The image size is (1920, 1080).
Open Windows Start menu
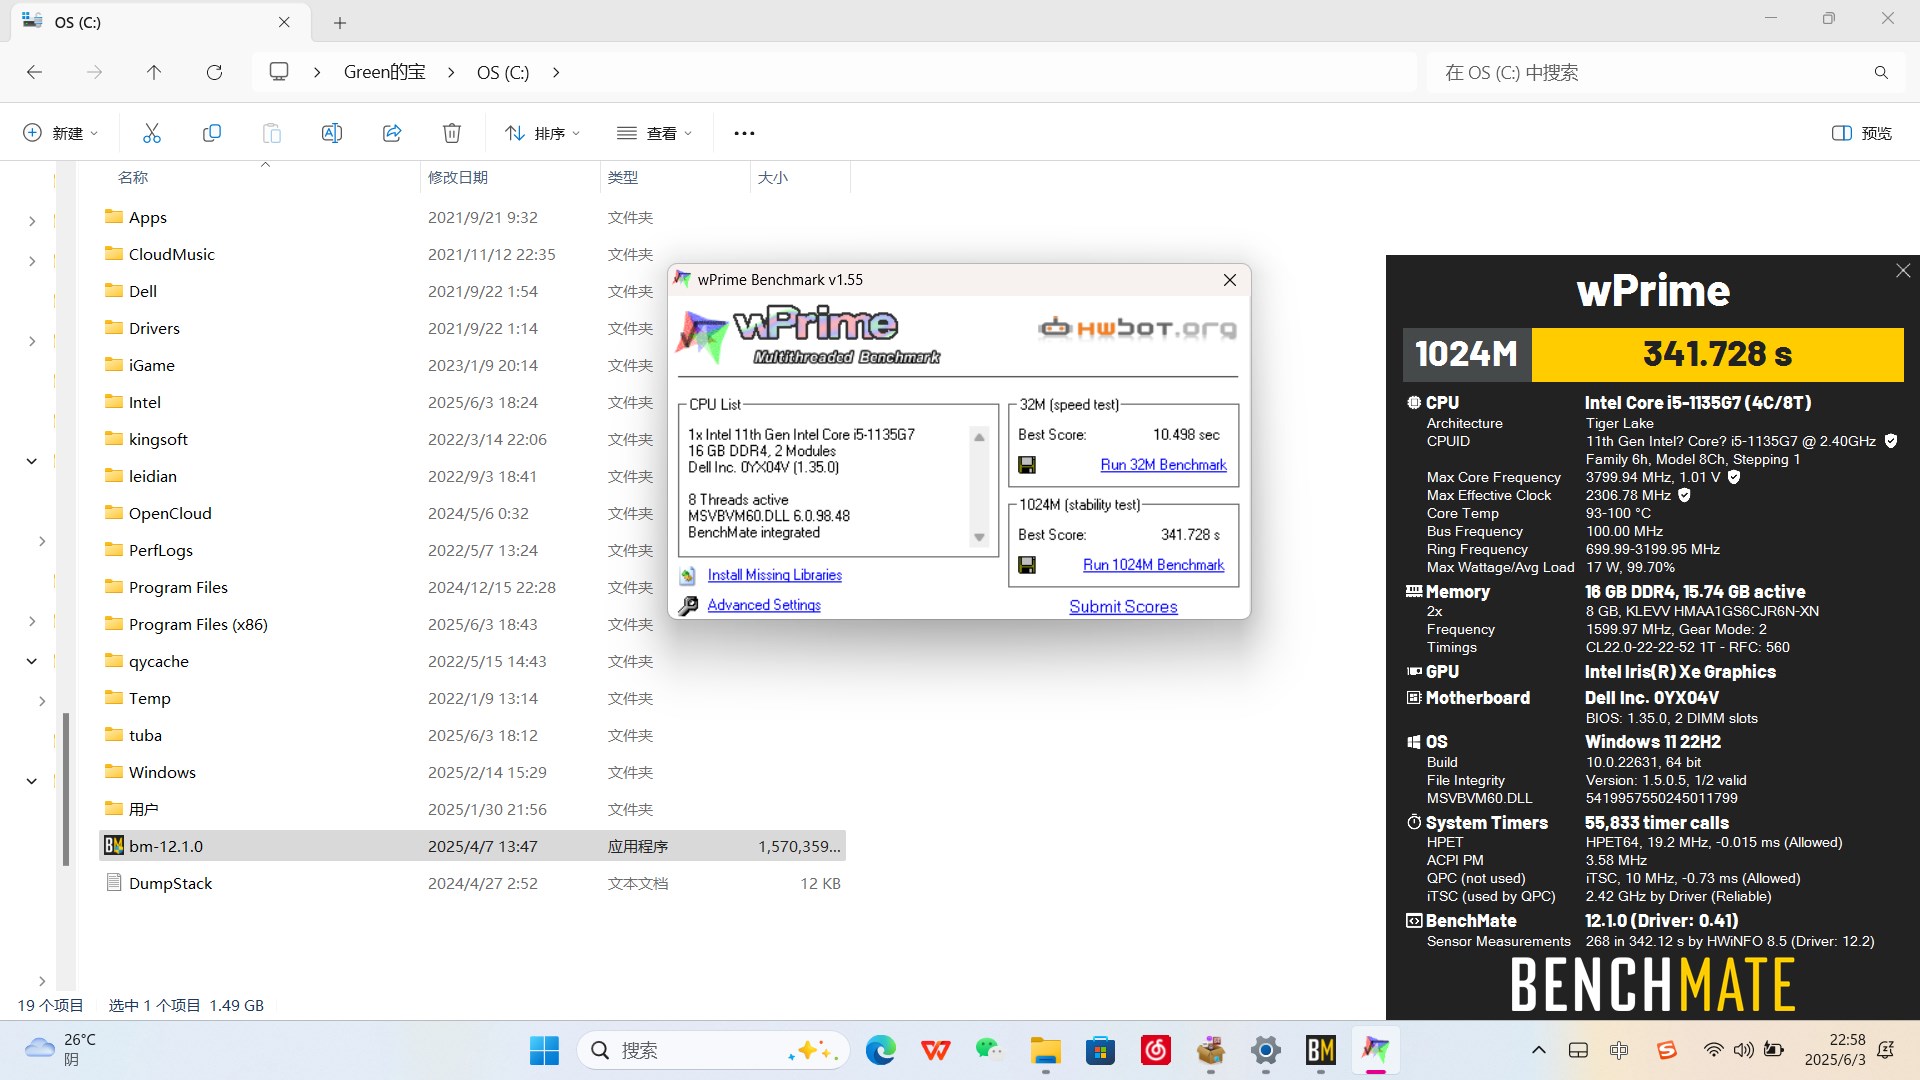(x=544, y=1050)
